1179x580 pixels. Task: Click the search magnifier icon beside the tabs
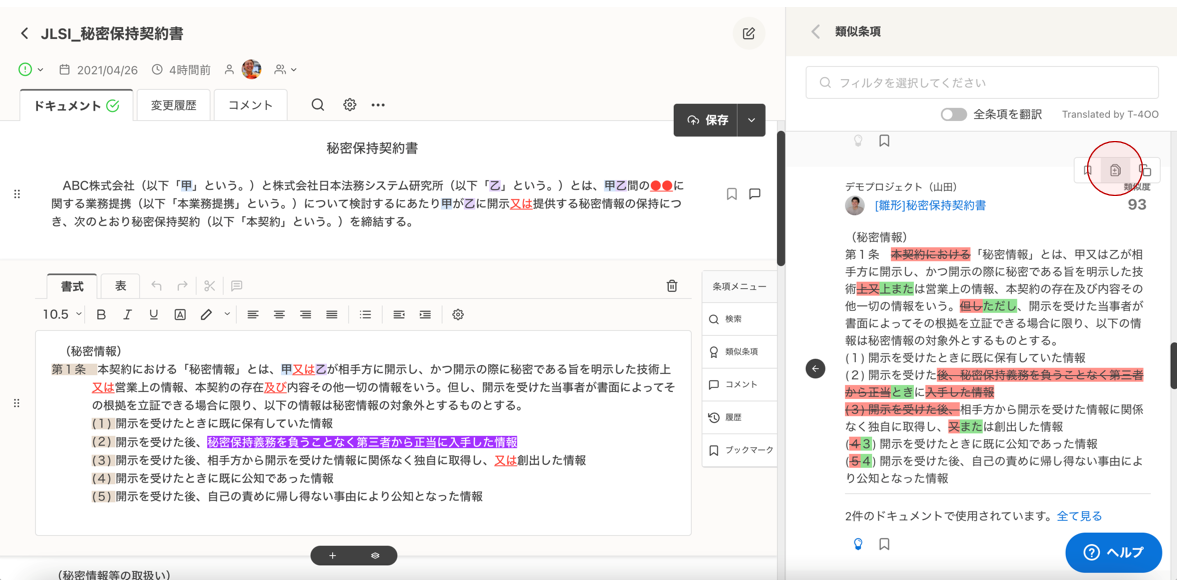(x=317, y=105)
